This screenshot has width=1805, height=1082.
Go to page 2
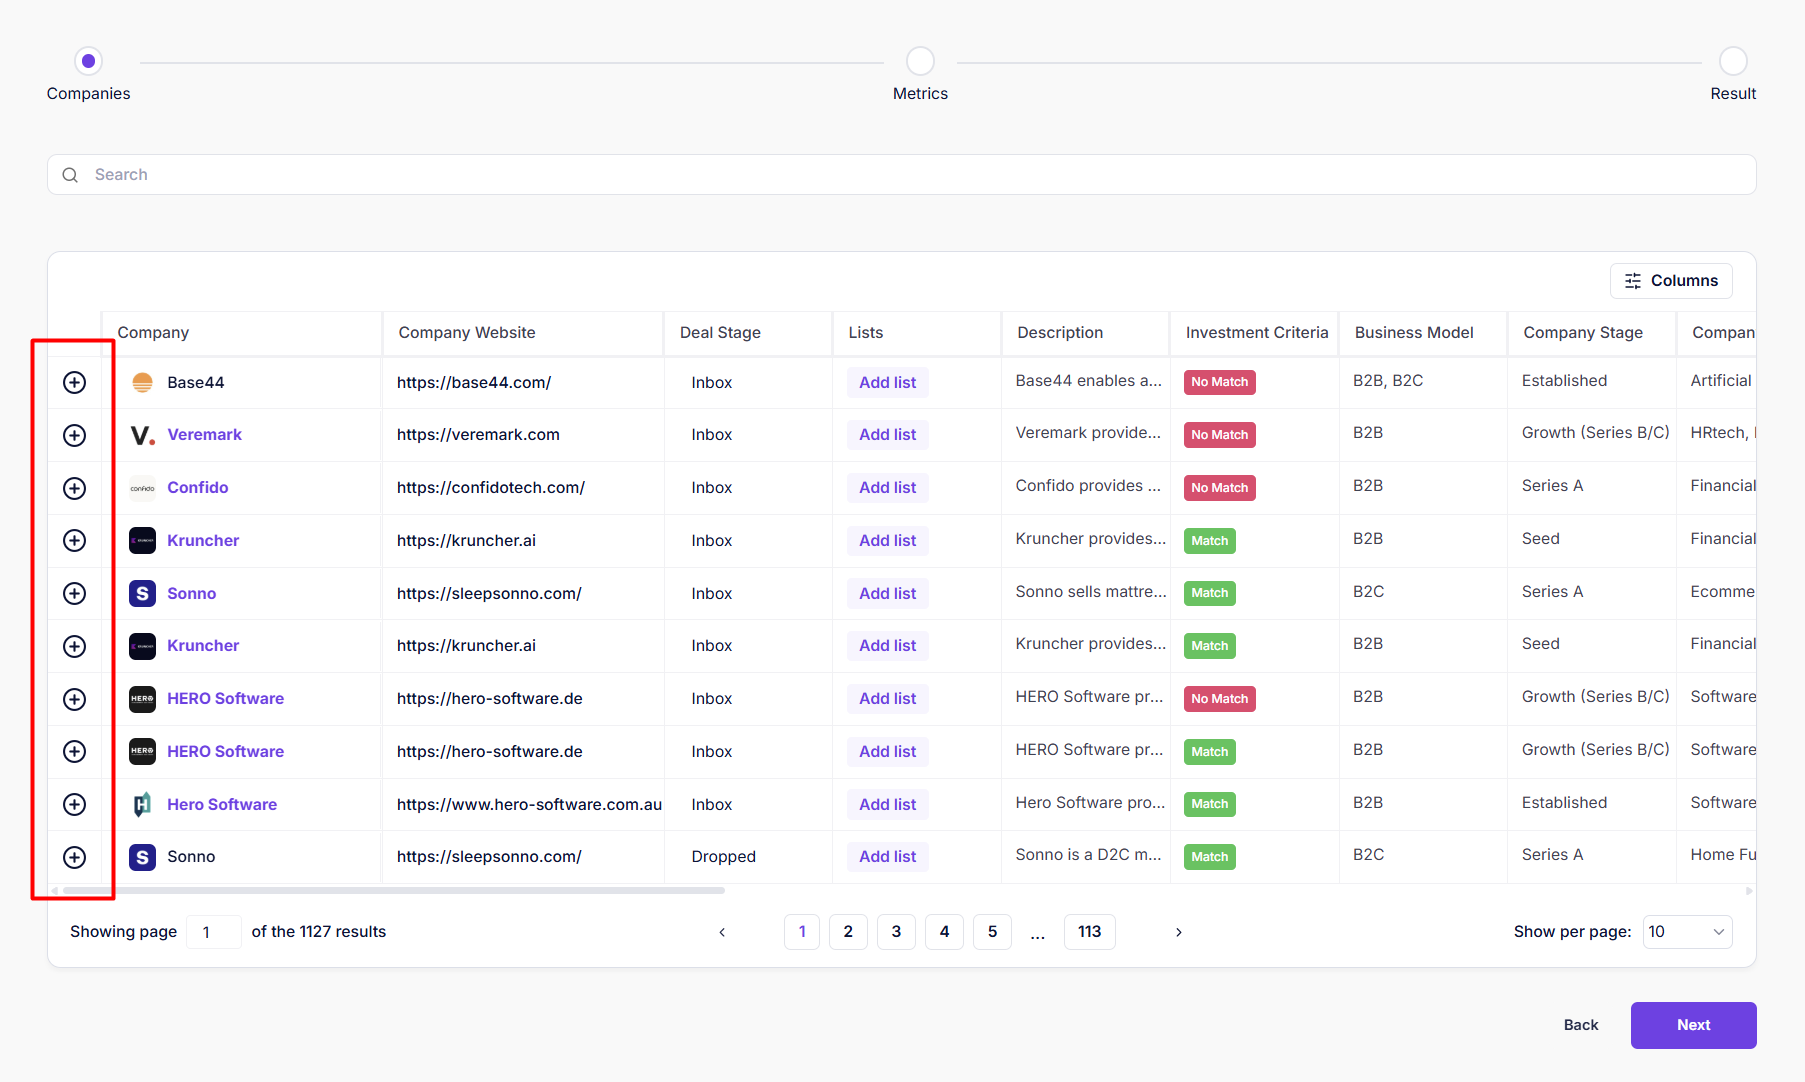pyautogui.click(x=848, y=932)
